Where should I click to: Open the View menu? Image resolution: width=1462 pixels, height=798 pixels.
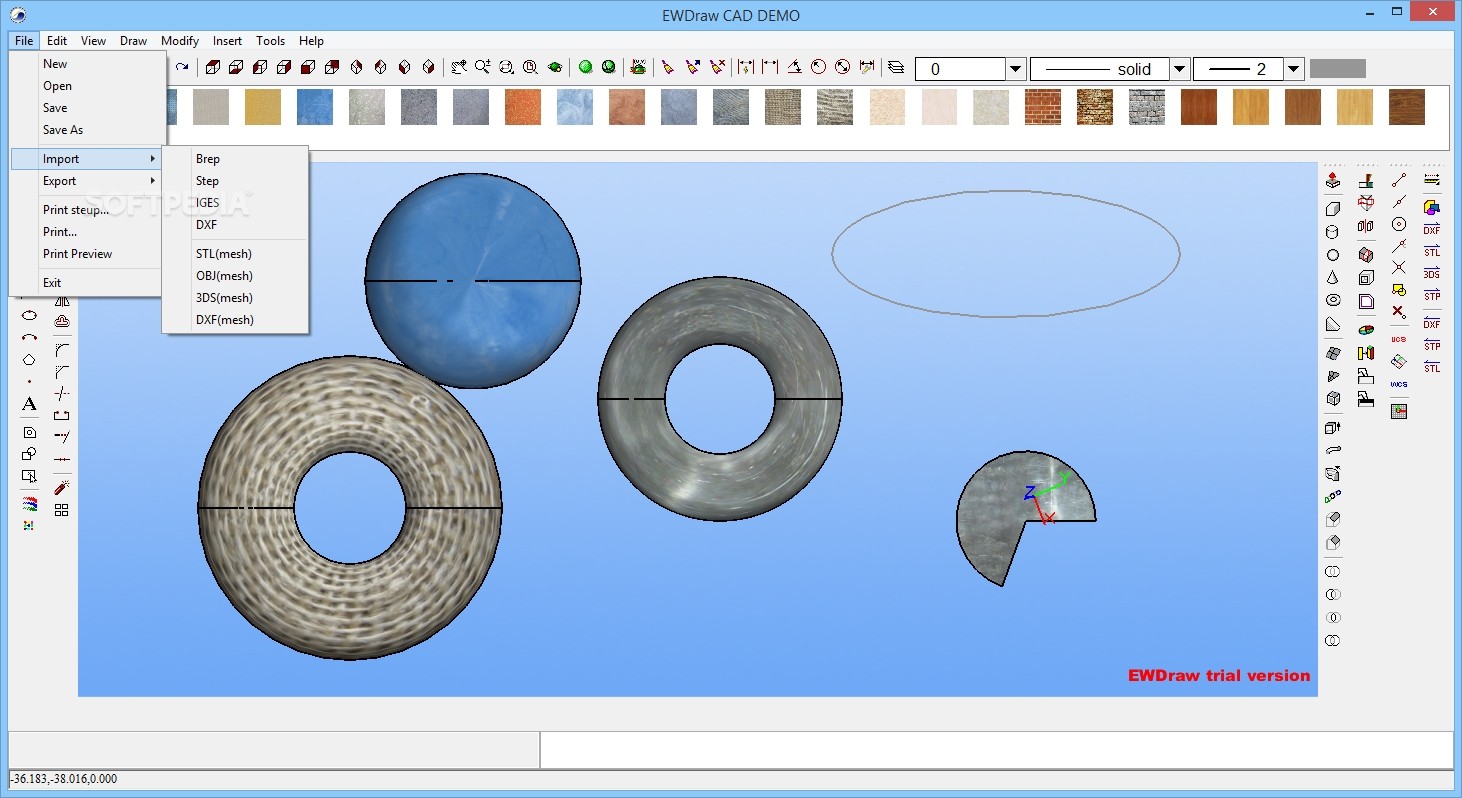94,41
